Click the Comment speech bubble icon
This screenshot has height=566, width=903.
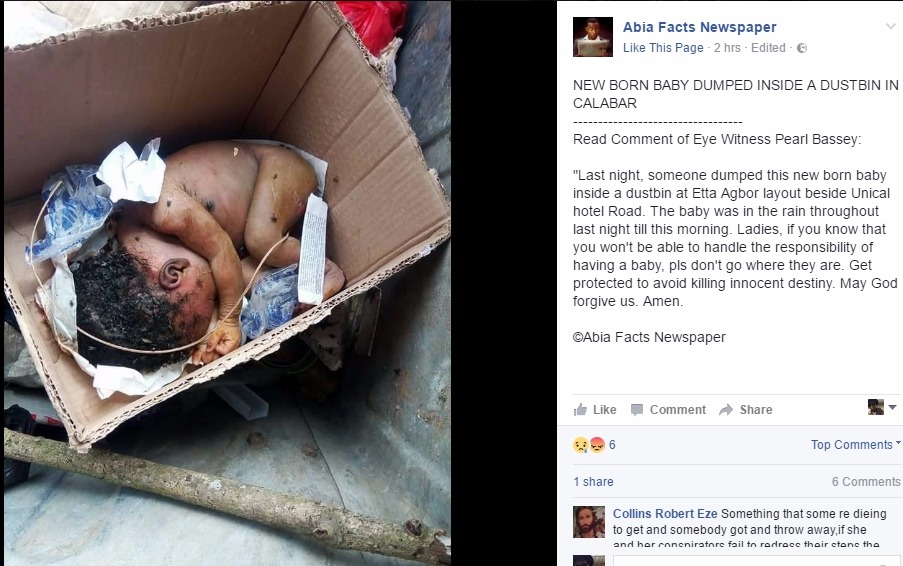[636, 410]
